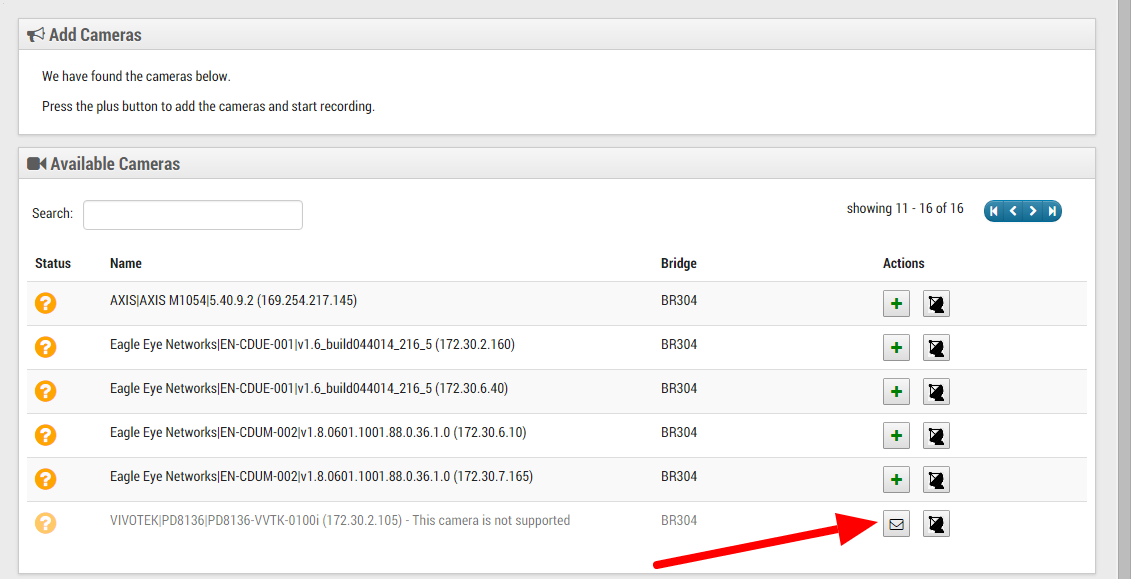Click status icon of VIVOTEK camera row
The width and height of the screenshot is (1131, 579).
point(45,523)
